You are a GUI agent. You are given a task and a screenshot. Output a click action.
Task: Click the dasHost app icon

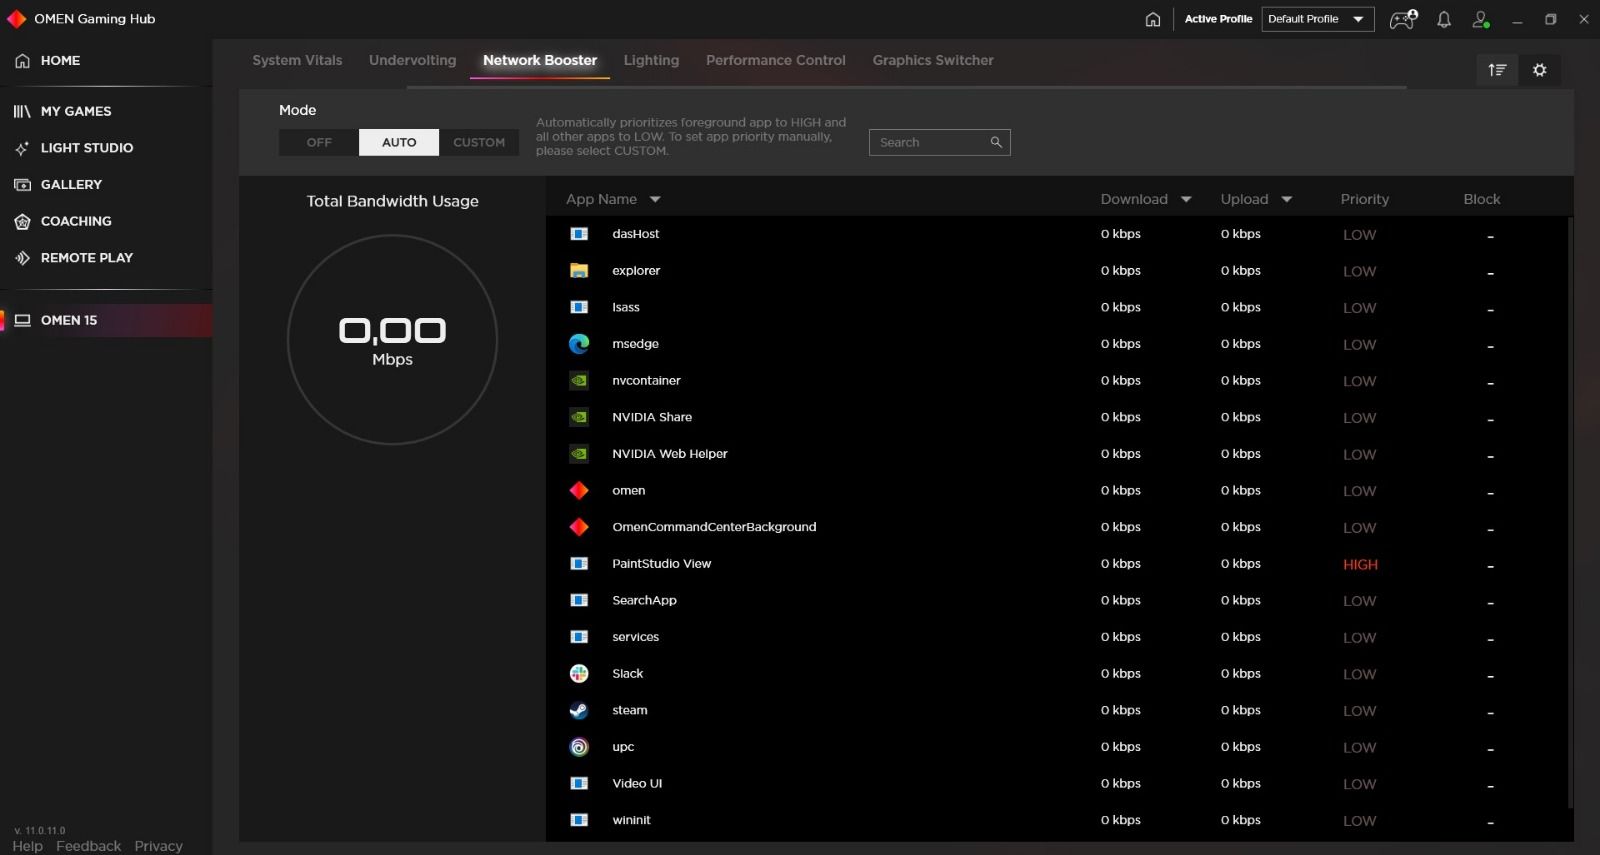579,234
